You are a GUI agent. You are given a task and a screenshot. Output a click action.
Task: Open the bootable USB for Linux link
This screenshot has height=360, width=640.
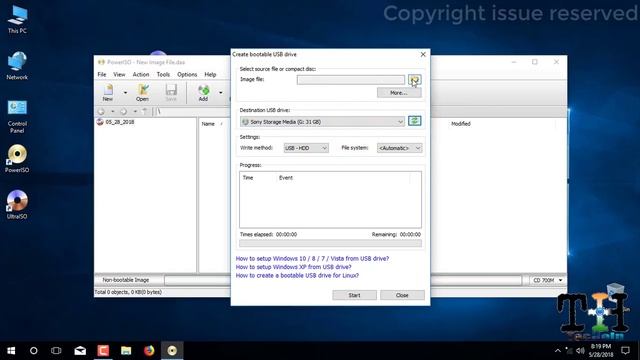(297, 276)
